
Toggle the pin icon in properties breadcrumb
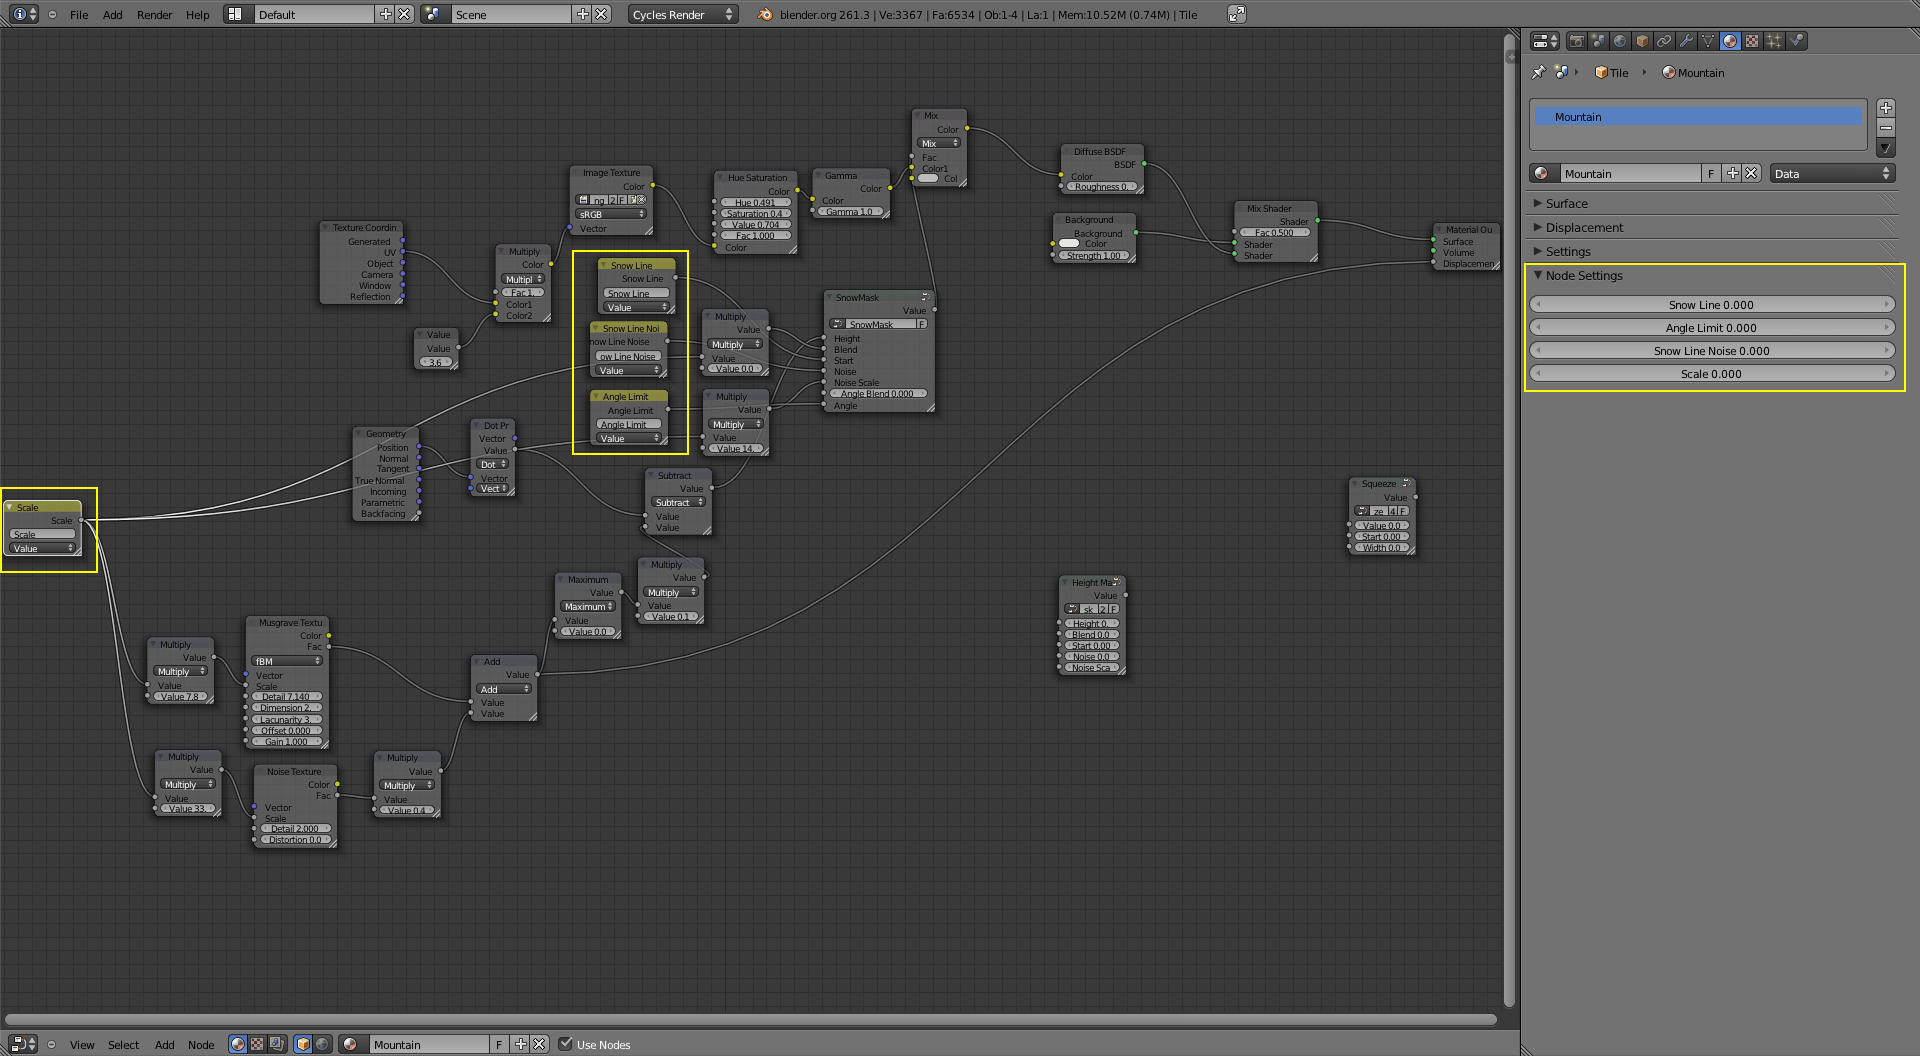1537,72
